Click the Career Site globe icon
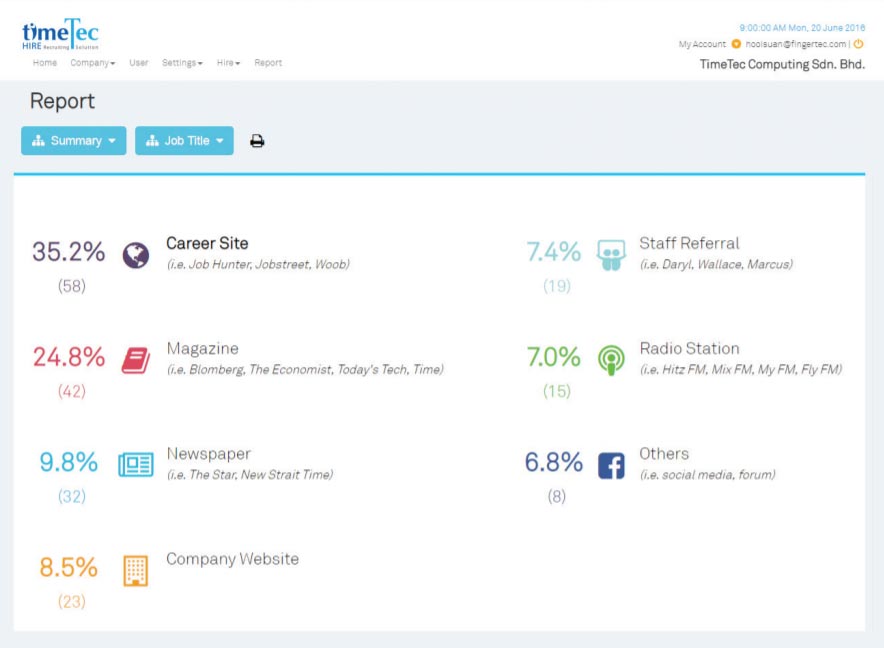The width and height of the screenshot is (884, 648). point(136,255)
